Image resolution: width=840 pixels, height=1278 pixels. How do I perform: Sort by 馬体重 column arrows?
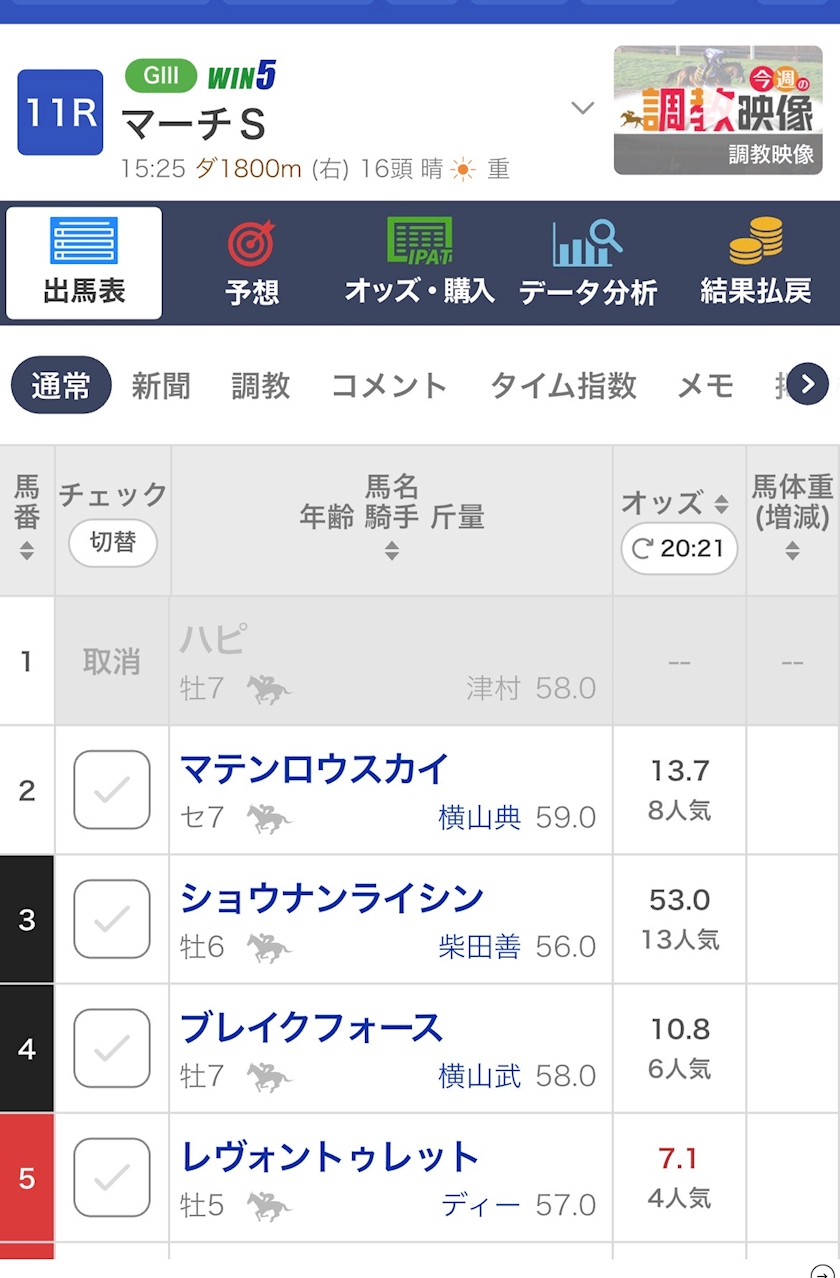coord(792,550)
